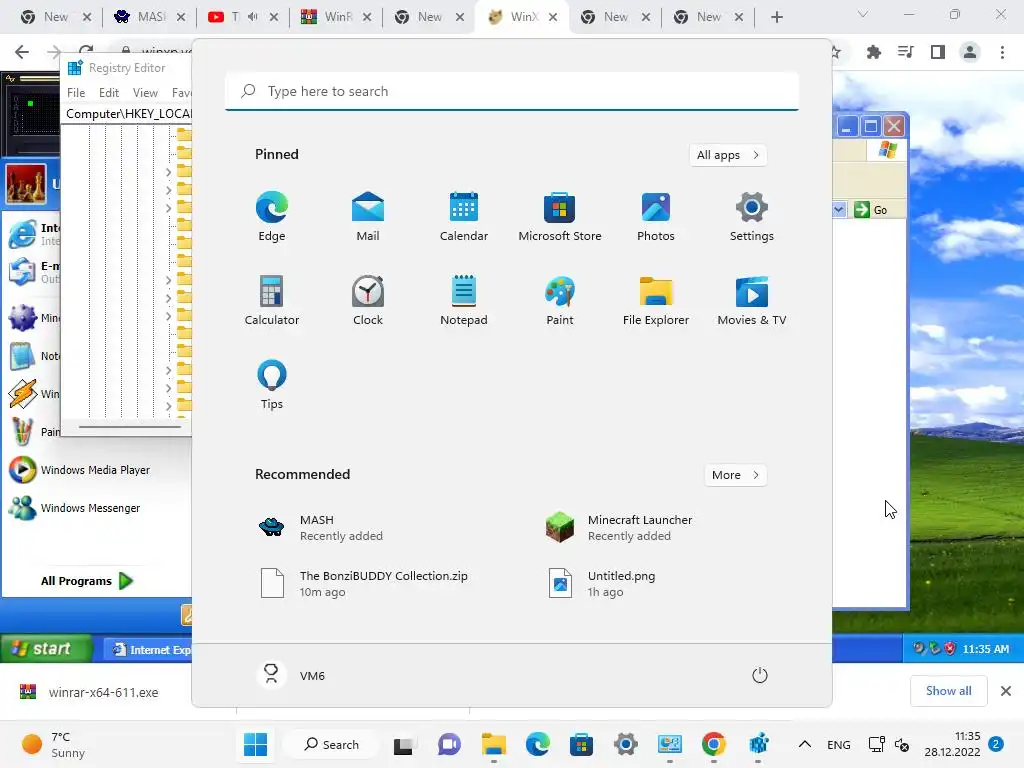Viewport: 1024px width, 768px height.
Task: Show hidden tray icons chevron
Action: pos(805,744)
